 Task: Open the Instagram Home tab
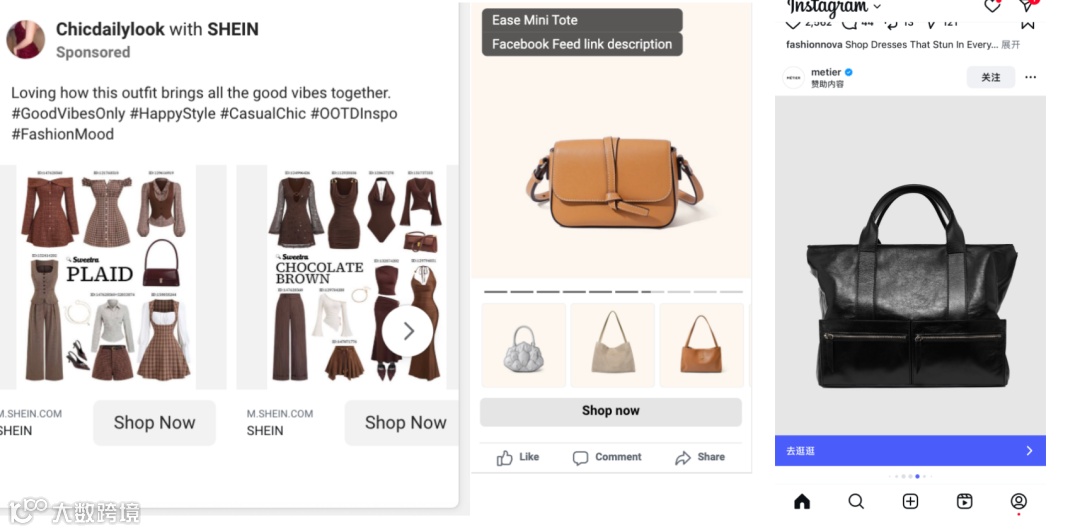point(802,501)
